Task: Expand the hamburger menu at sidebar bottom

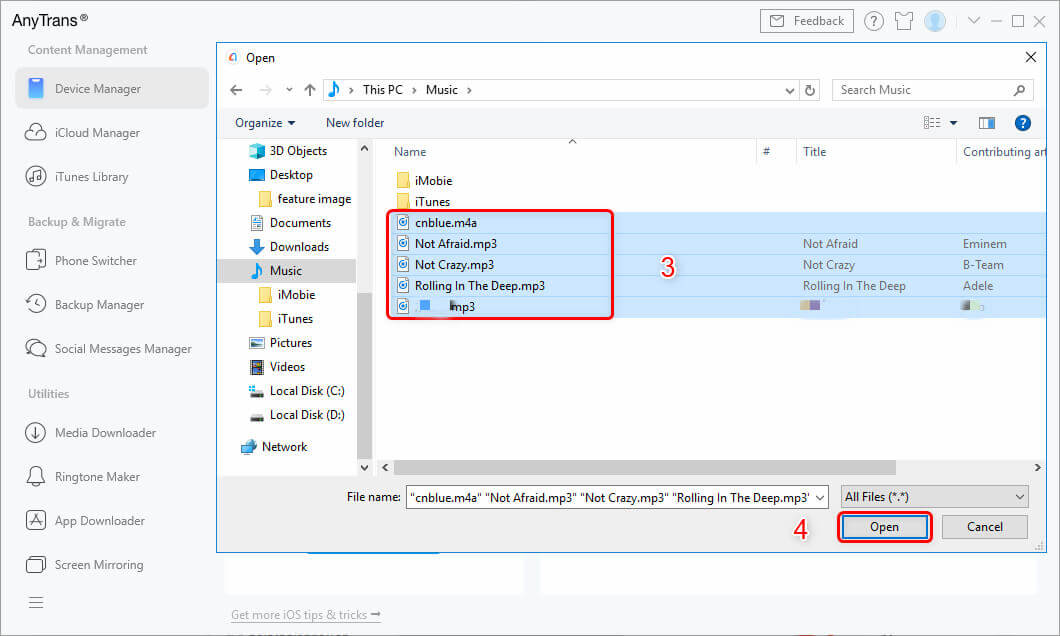Action: pos(36,602)
